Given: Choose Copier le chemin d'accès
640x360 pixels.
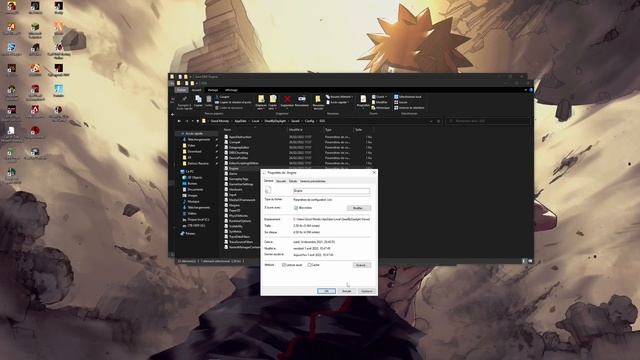Looking at the screenshot, I should pyautogui.click(x=233, y=102).
